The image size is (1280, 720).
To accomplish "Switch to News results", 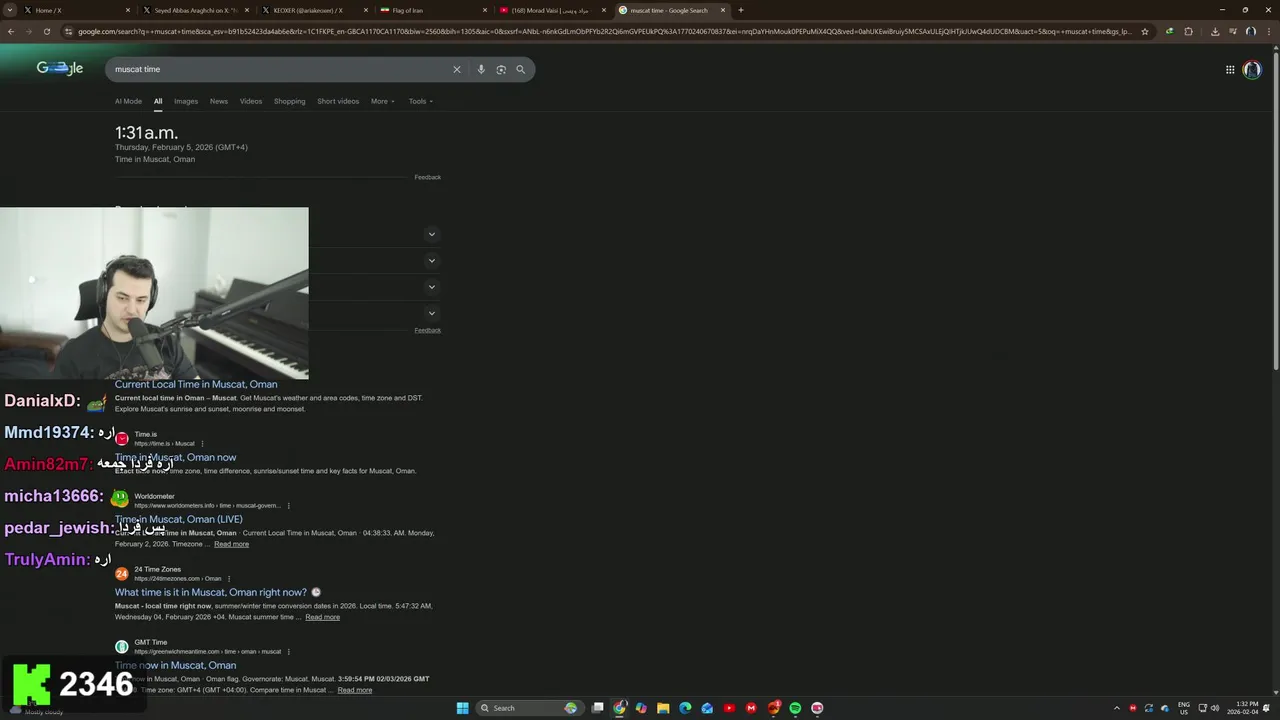I will (x=219, y=101).
